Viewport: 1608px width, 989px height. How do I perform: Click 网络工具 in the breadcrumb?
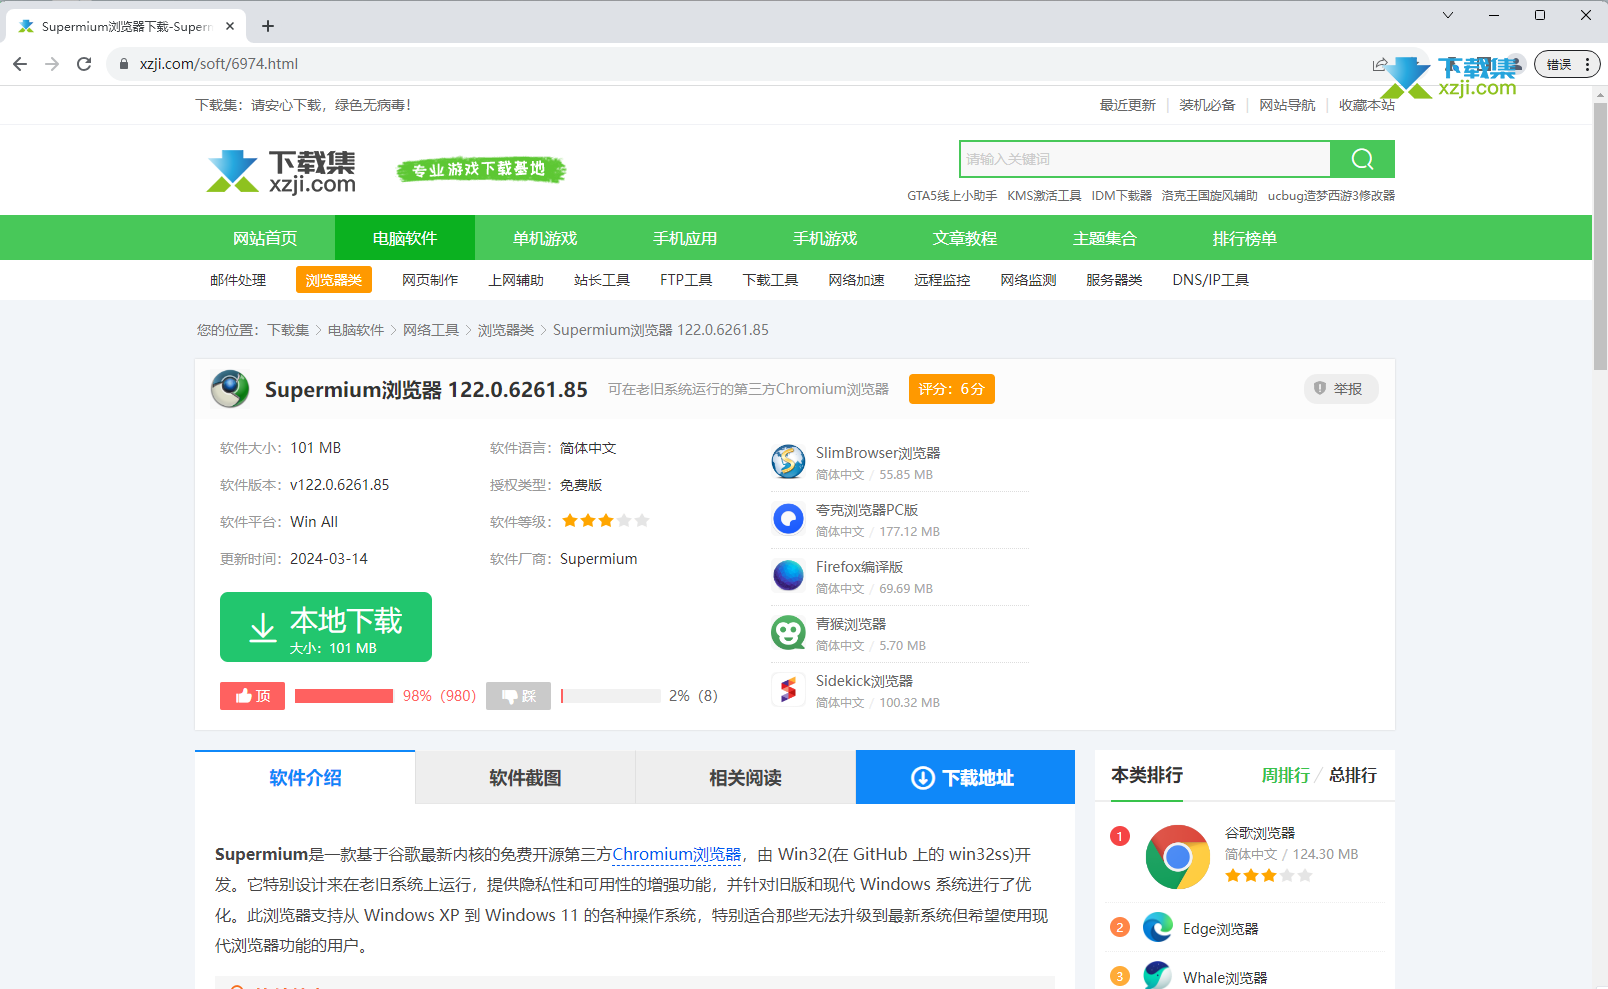(431, 330)
